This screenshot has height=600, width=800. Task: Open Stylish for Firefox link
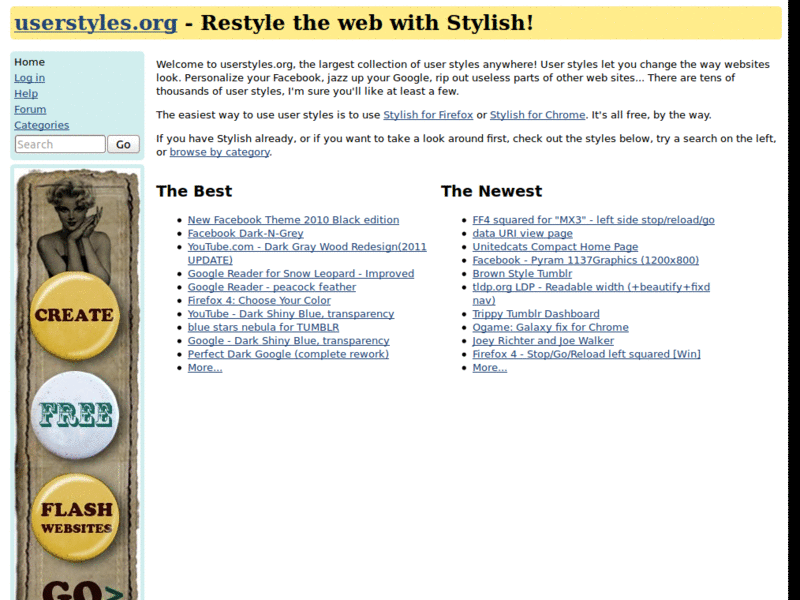click(428, 115)
